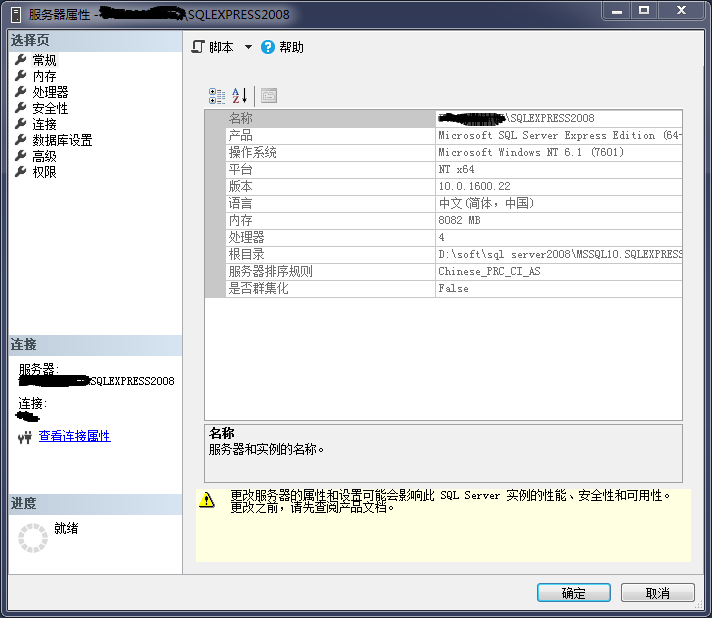The height and width of the screenshot is (618, 712).
Task: Click the root directory path value
Action: [560, 254]
